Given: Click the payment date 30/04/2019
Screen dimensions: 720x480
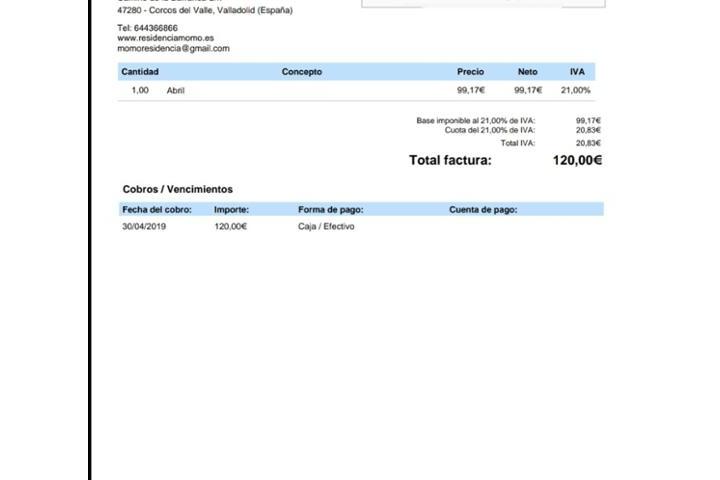Looking at the screenshot, I should (x=144, y=227).
